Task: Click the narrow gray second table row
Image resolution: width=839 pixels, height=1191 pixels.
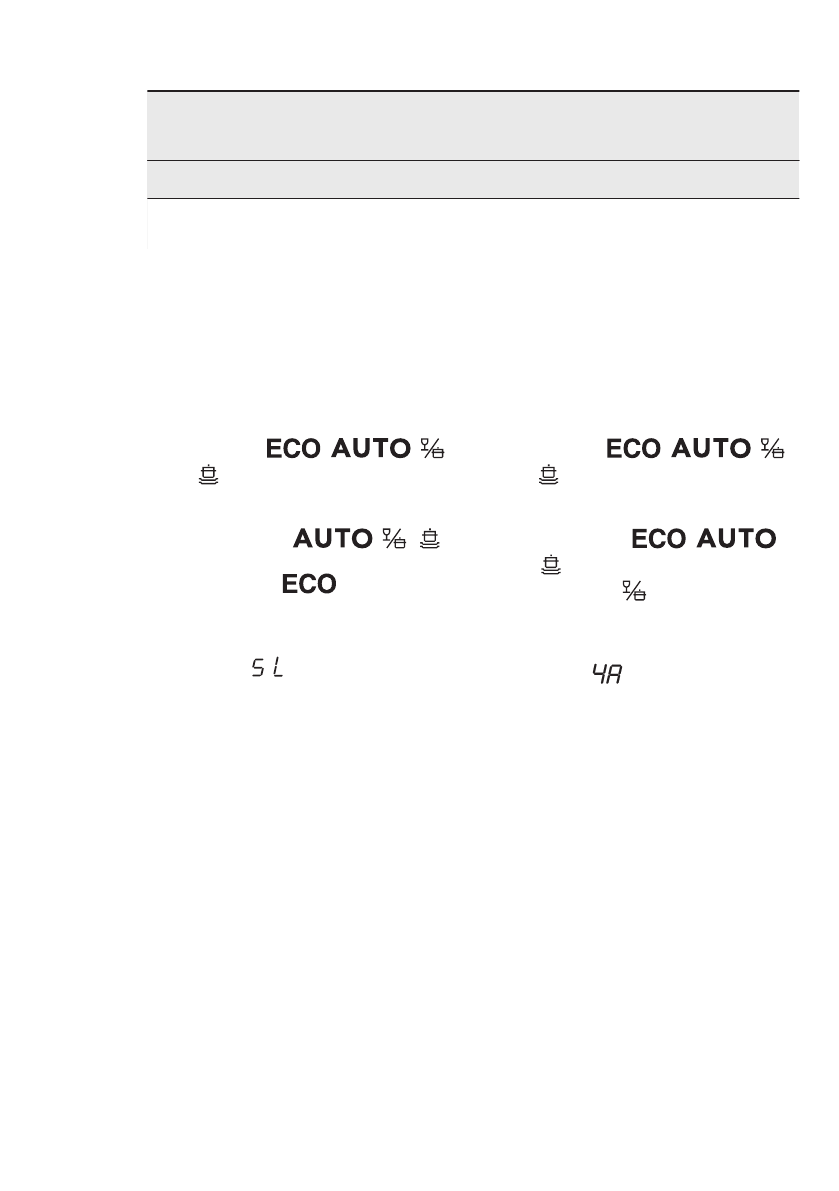Action: 473,179
